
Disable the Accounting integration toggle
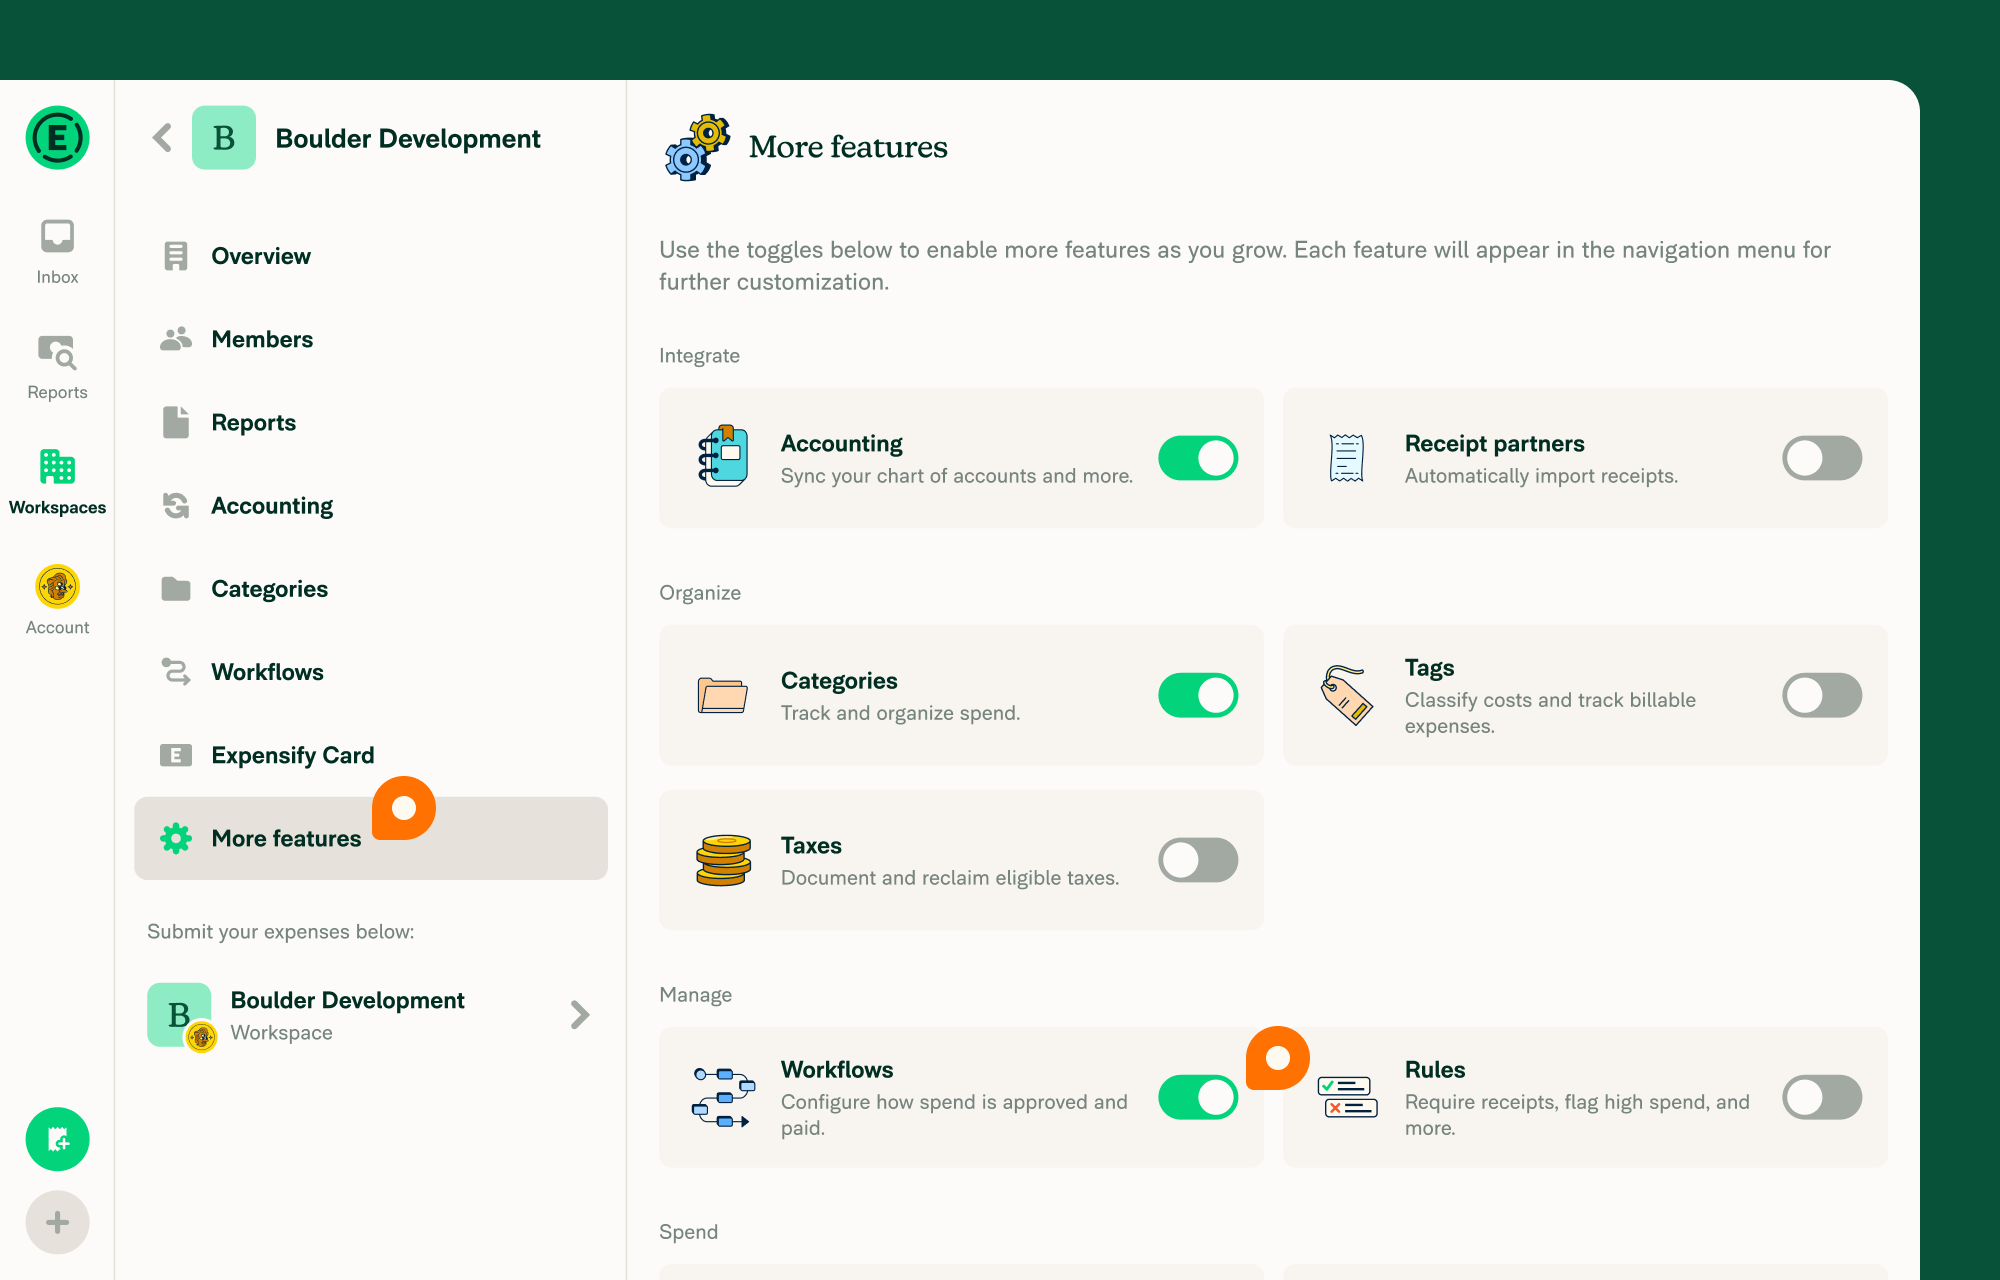(x=1197, y=457)
